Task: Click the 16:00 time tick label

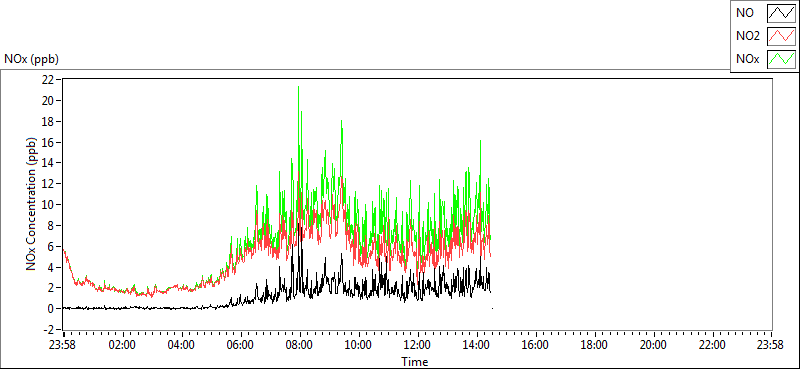Action: tap(535, 345)
